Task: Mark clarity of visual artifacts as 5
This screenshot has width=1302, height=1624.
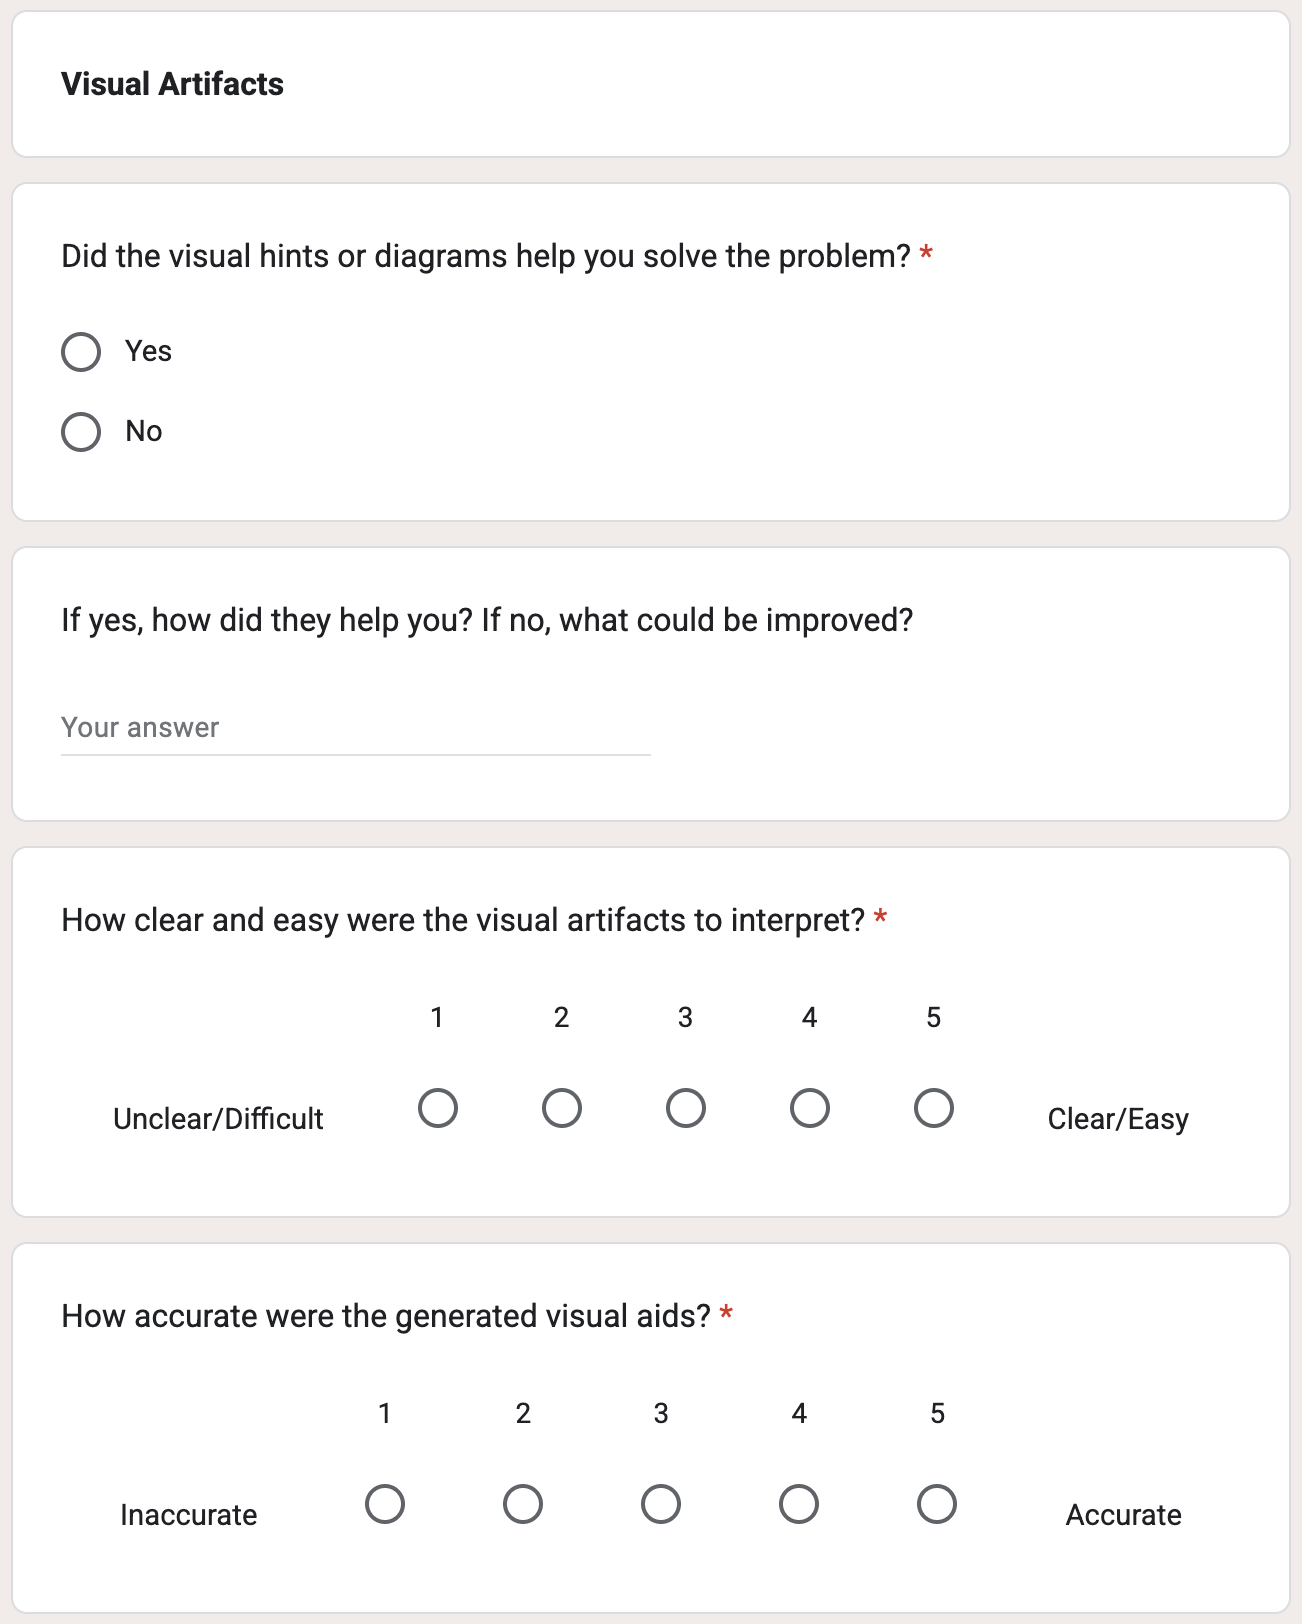Action: click(934, 1108)
